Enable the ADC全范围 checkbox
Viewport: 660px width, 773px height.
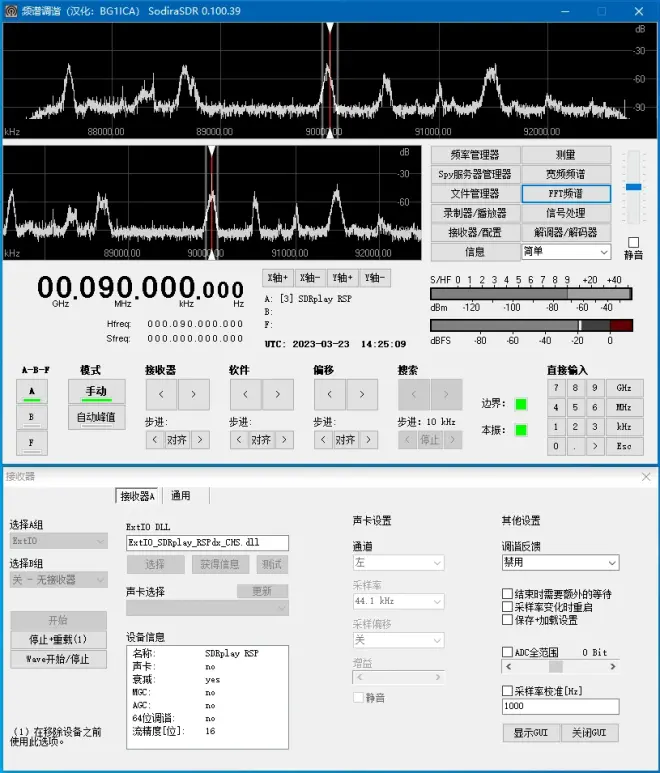[x=507, y=652]
